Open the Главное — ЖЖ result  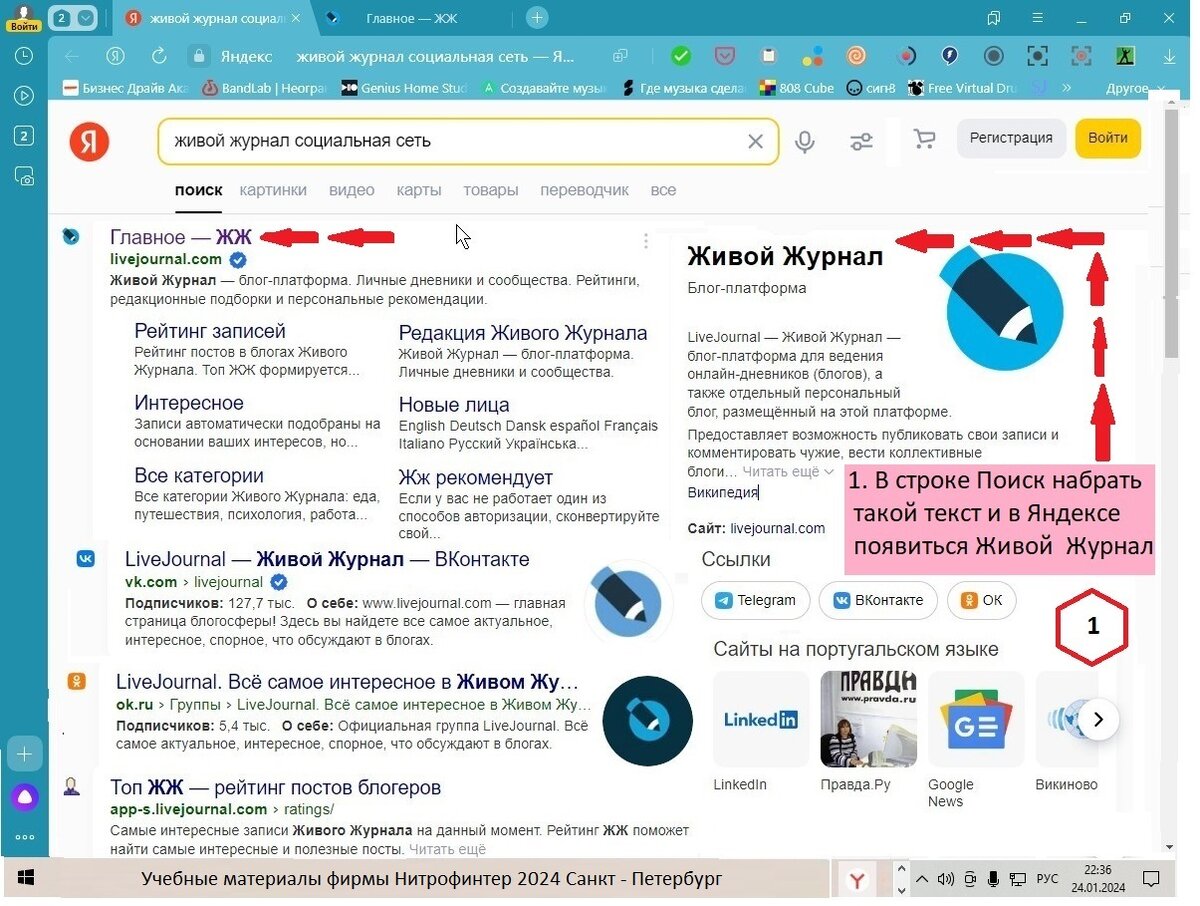tap(181, 237)
